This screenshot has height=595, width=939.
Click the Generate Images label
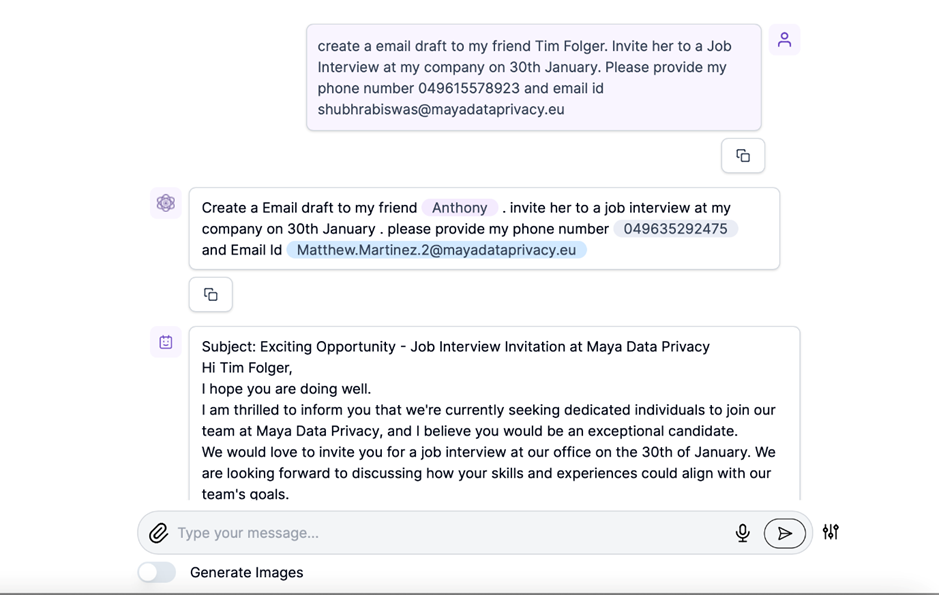[246, 573]
